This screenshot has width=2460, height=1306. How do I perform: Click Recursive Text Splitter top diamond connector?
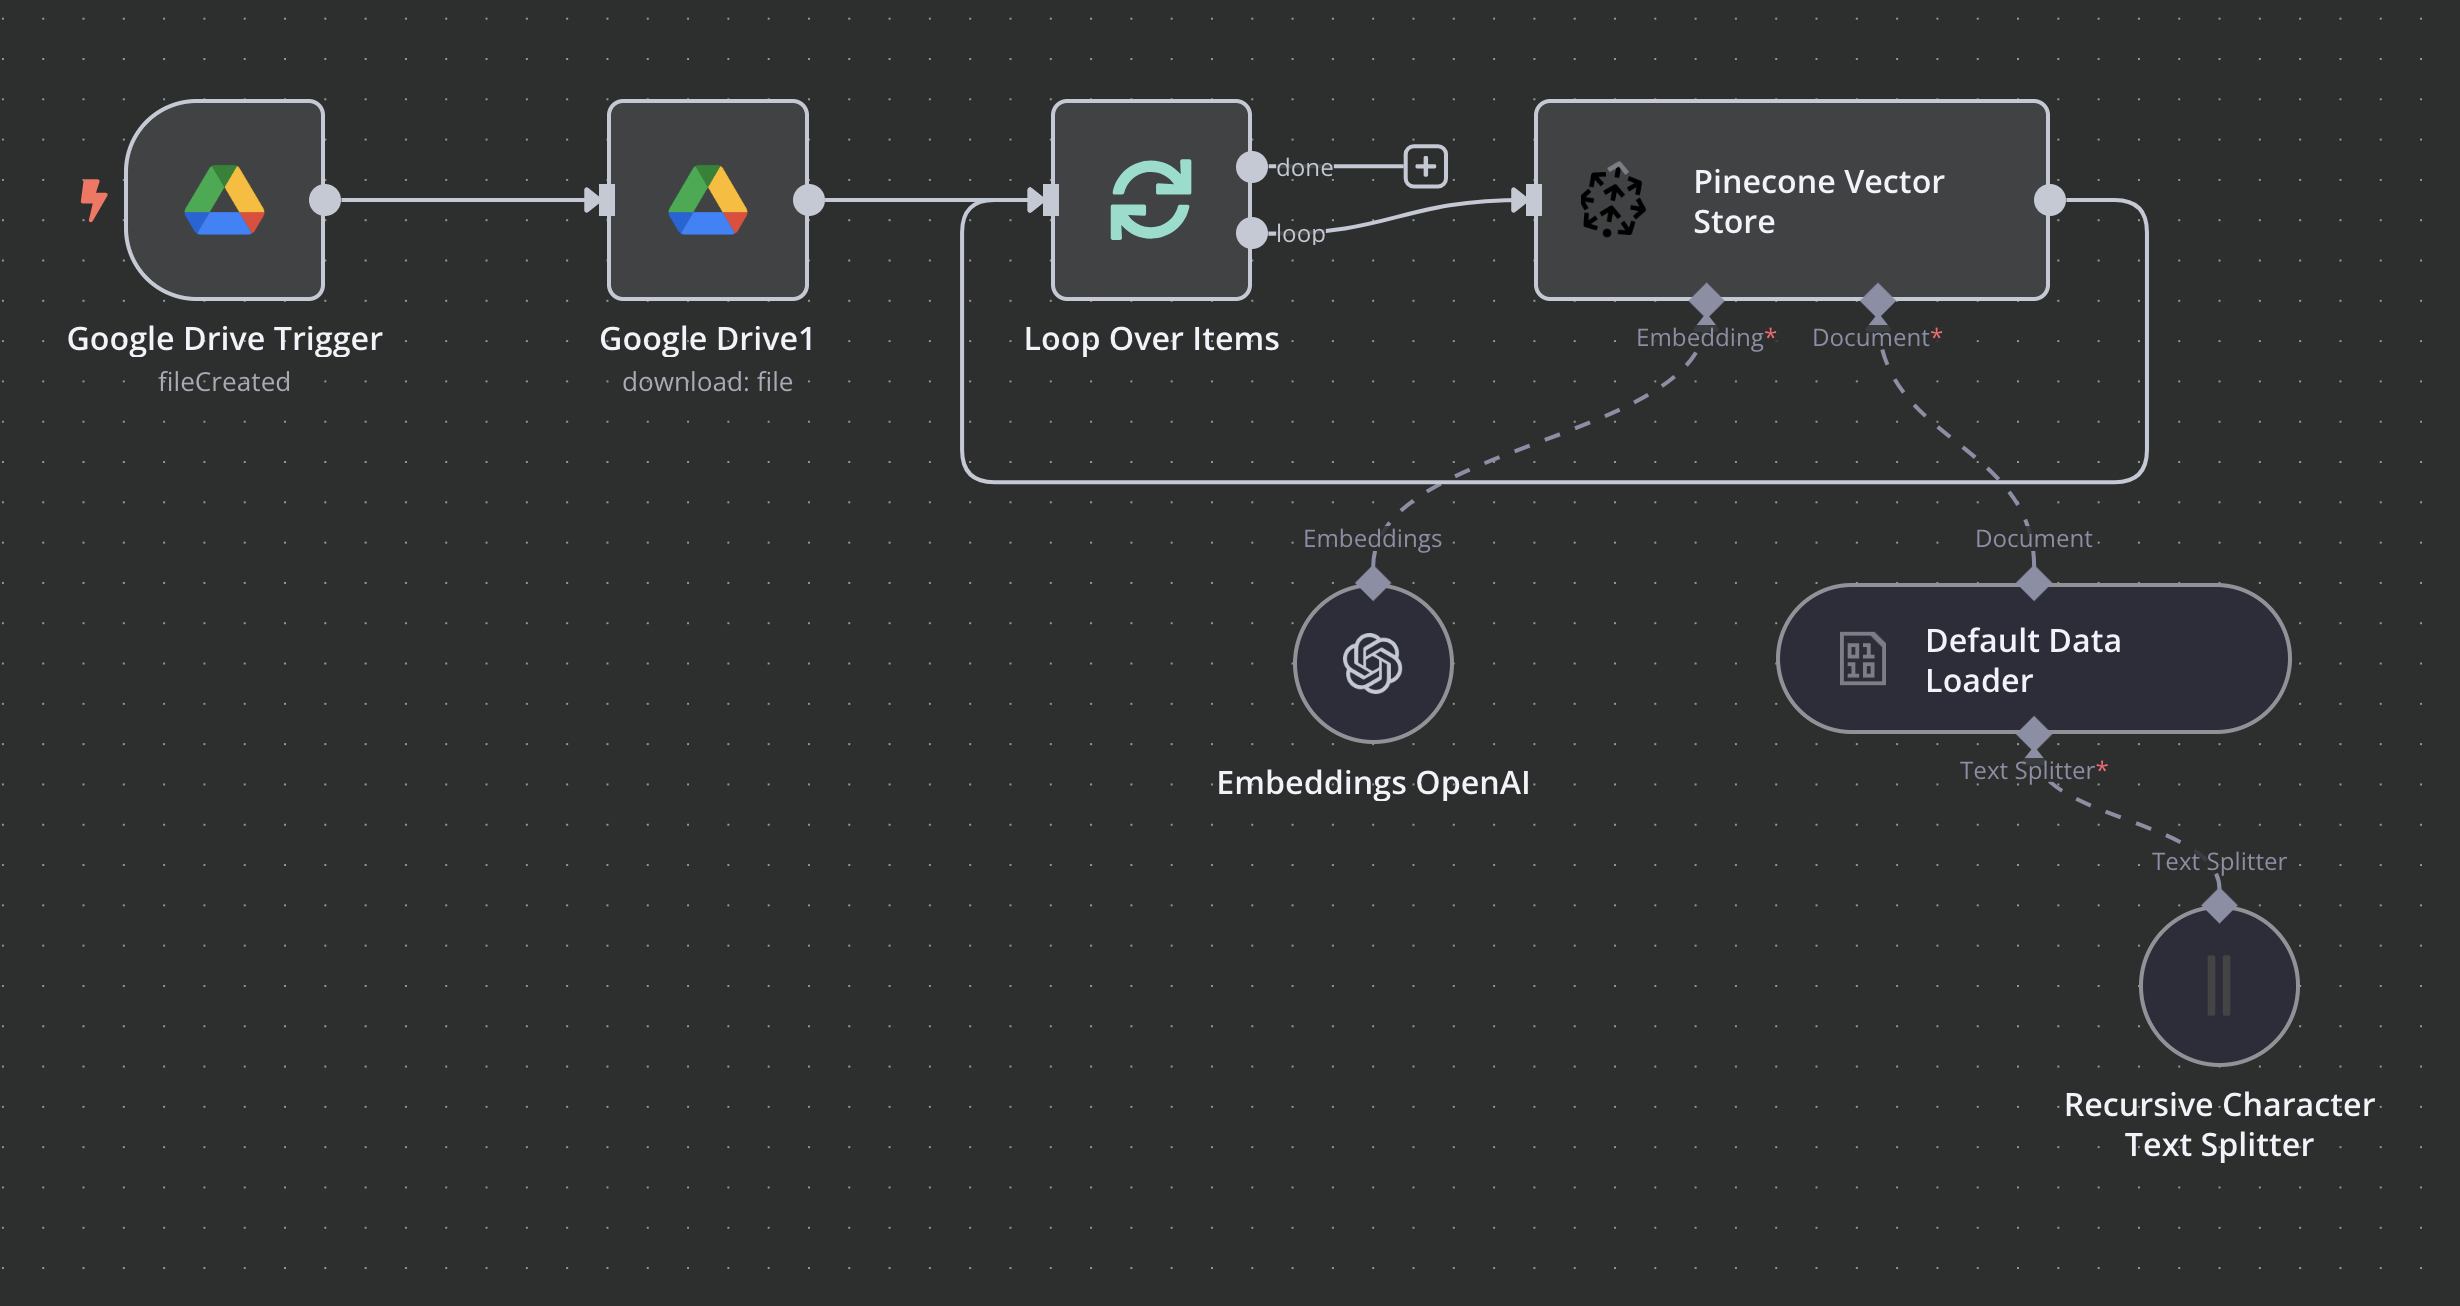[x=2219, y=906]
